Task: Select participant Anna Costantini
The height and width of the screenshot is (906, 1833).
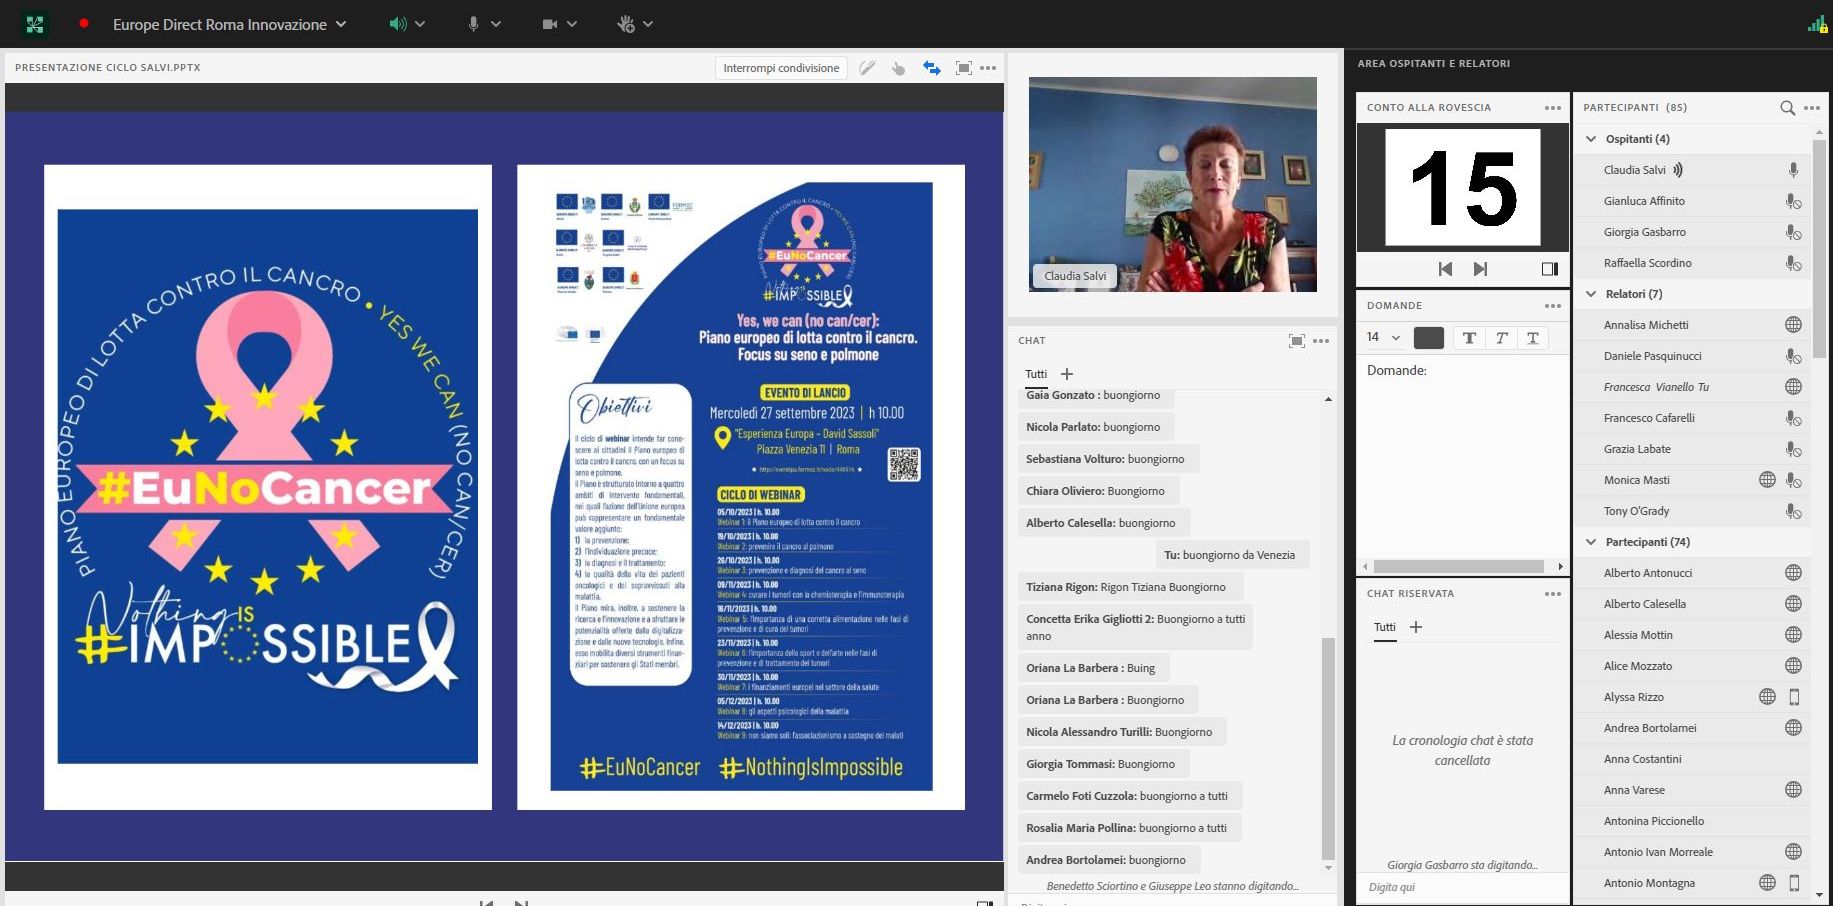Action: 1693,759
